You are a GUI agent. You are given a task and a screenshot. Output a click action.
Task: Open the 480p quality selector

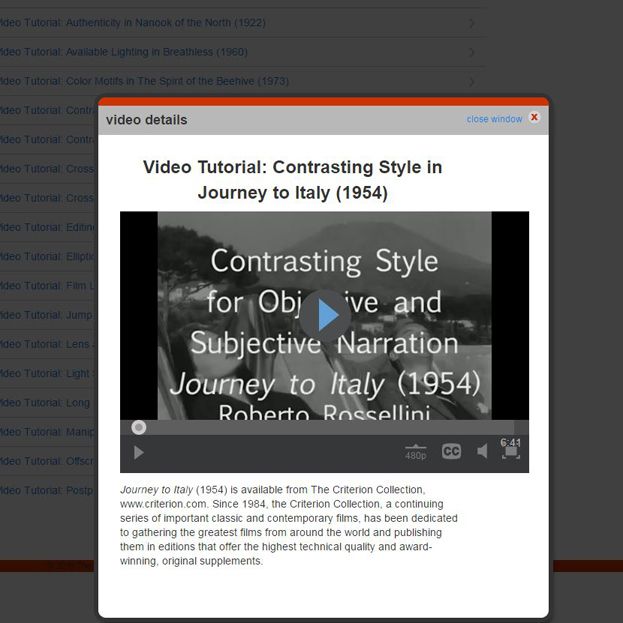pyautogui.click(x=416, y=453)
